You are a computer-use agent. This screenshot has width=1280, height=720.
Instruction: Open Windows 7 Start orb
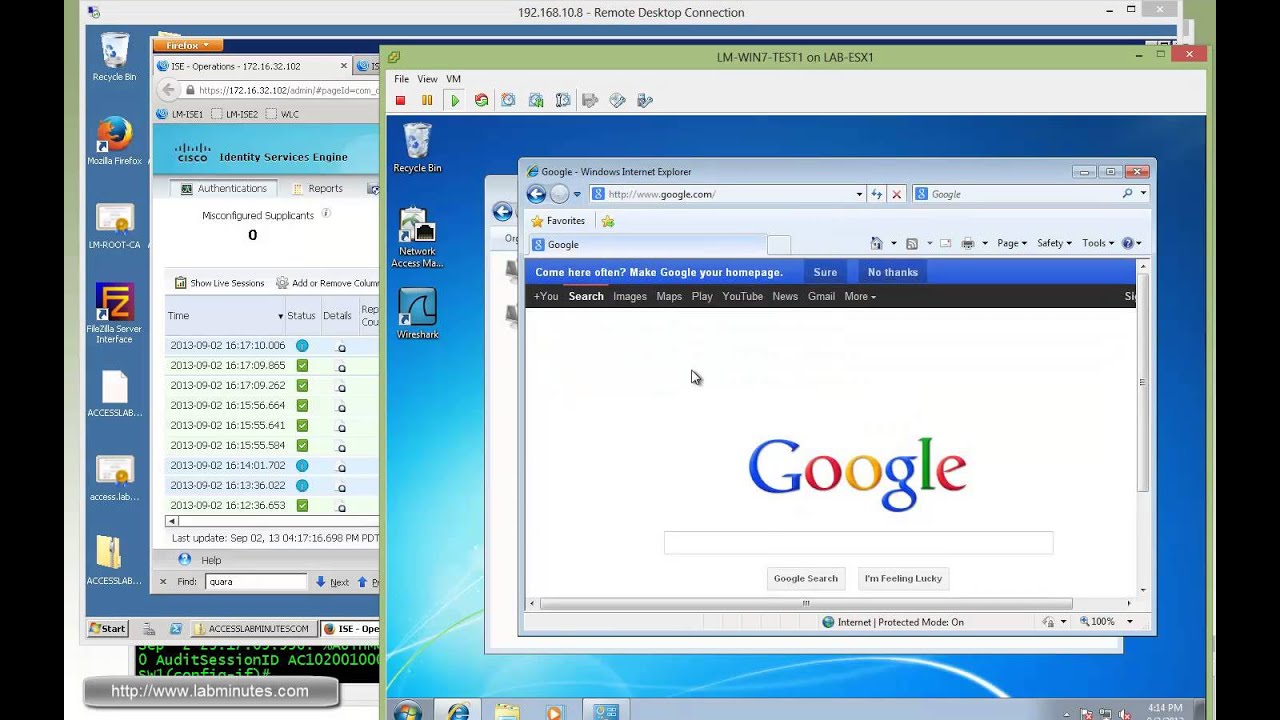pyautogui.click(x=407, y=711)
